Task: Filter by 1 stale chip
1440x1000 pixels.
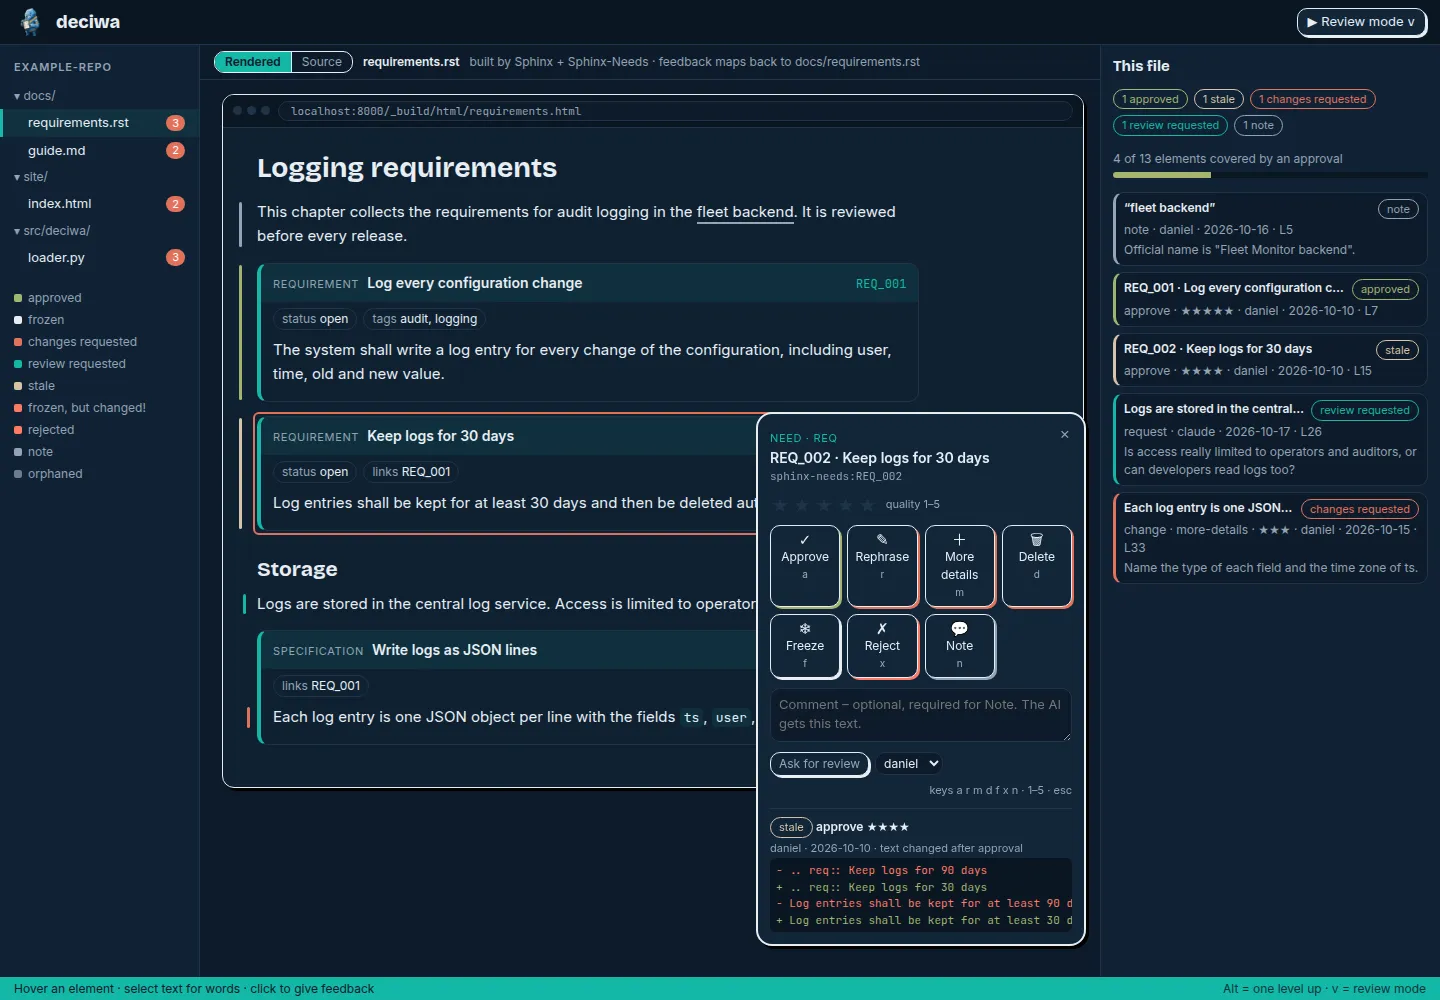Action: tap(1219, 99)
